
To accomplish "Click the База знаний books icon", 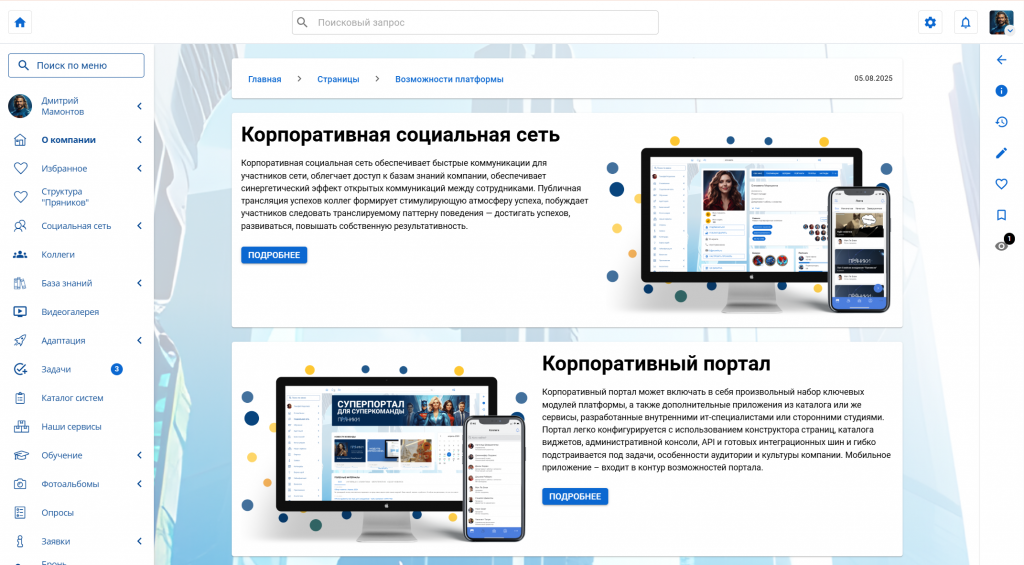I will pyautogui.click(x=20, y=283).
